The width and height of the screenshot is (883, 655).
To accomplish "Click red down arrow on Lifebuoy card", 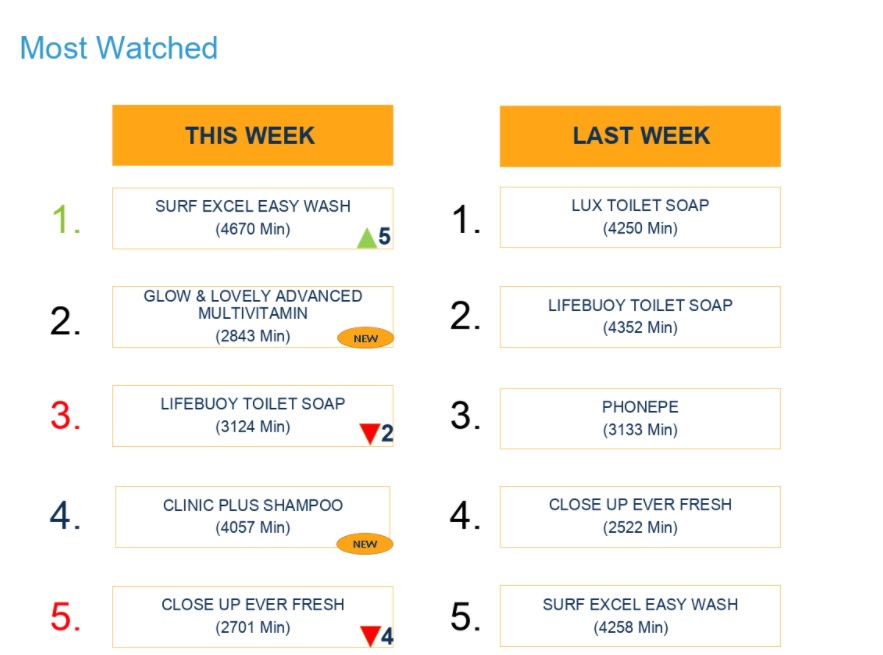I will click(x=370, y=434).
